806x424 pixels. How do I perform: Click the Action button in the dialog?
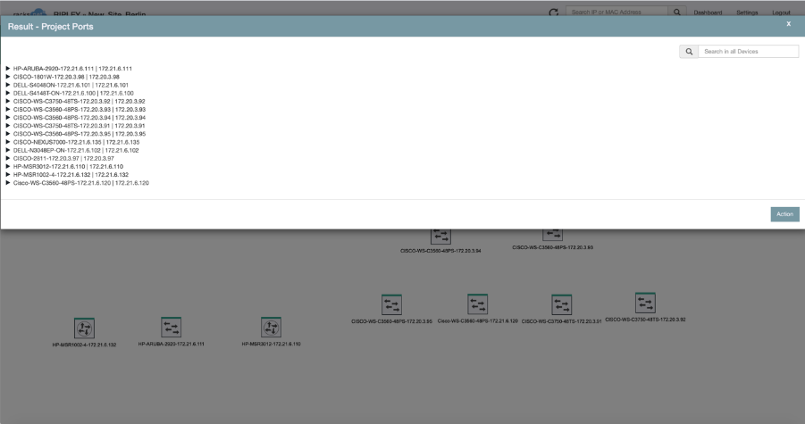coord(784,214)
